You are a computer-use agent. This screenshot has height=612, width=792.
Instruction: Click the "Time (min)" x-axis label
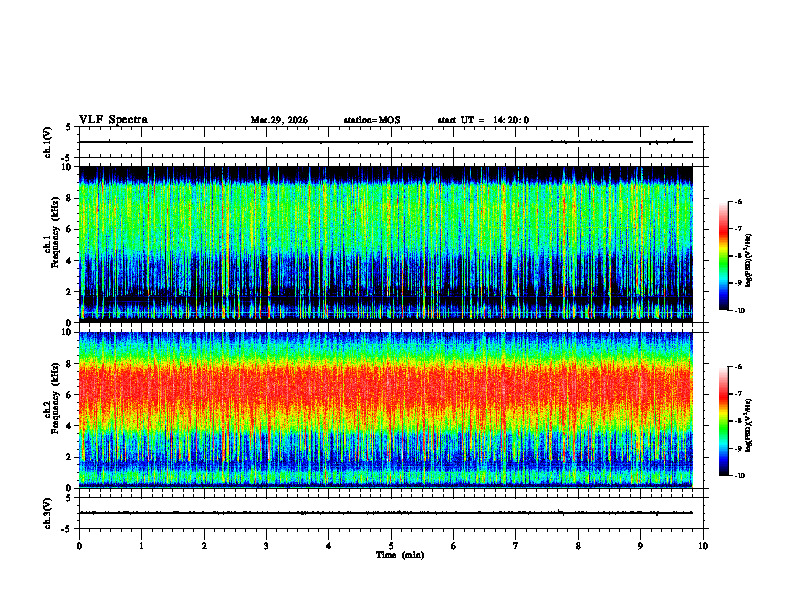[400, 555]
